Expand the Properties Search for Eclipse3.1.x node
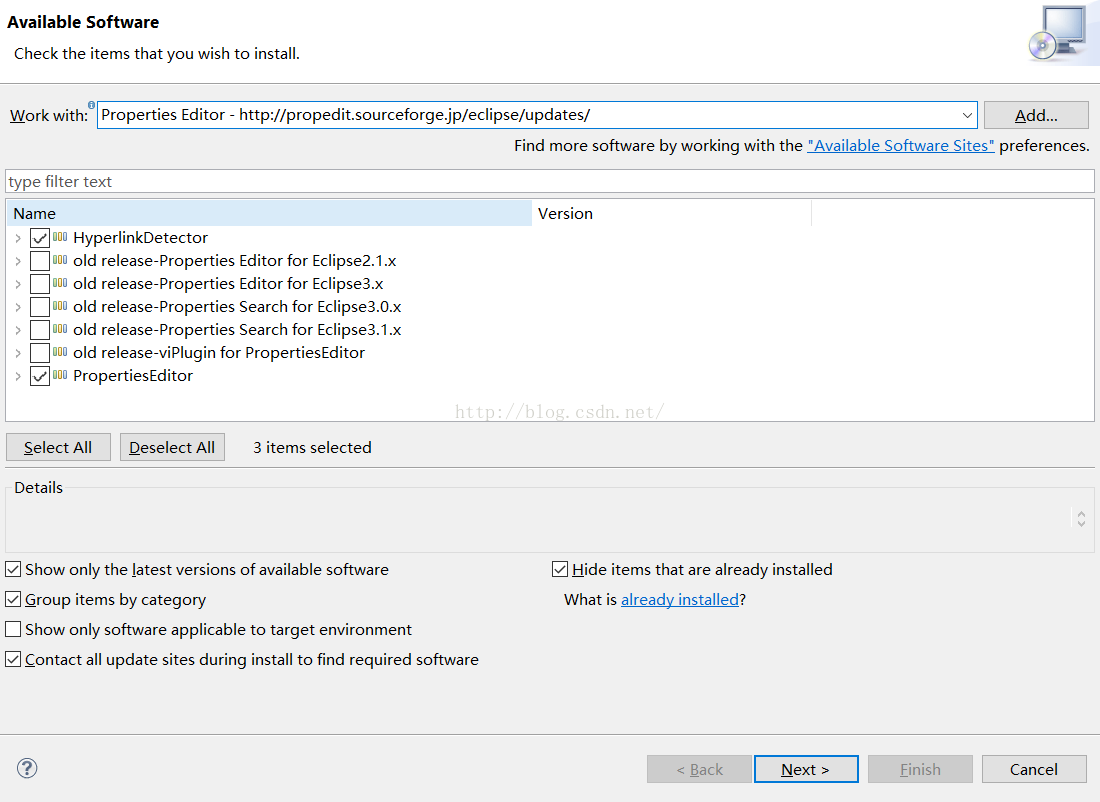 (18, 330)
